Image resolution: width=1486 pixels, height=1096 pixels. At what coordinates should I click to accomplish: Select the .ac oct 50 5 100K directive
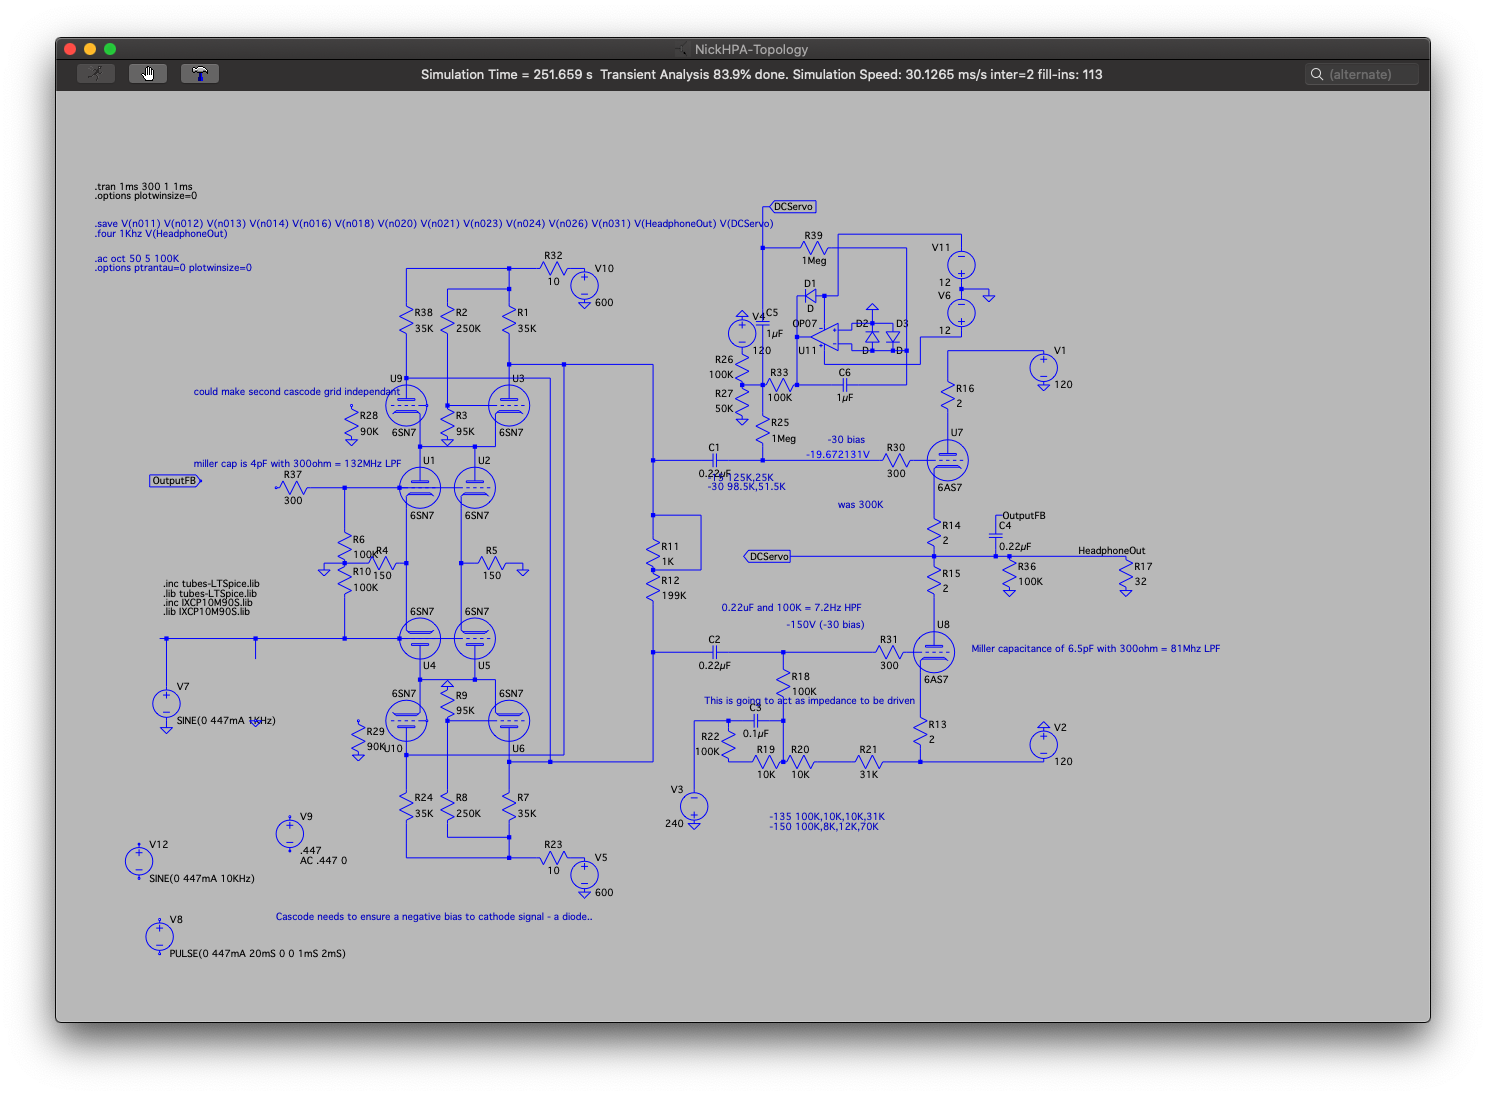pos(137,259)
